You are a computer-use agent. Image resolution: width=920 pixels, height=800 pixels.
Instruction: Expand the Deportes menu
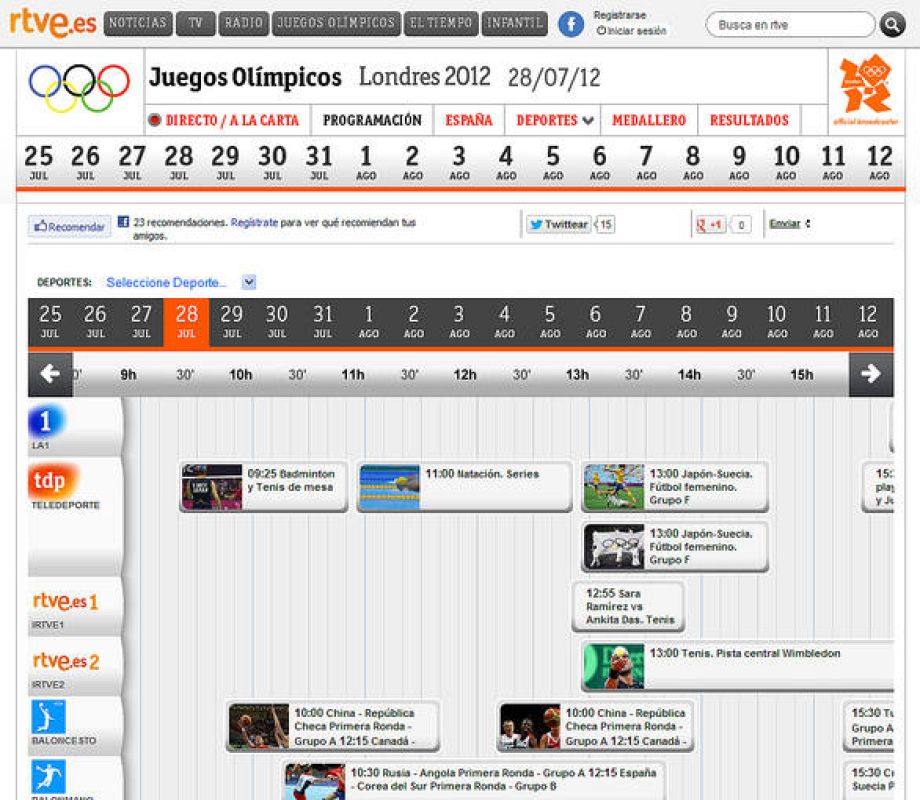pyautogui.click(x=555, y=120)
